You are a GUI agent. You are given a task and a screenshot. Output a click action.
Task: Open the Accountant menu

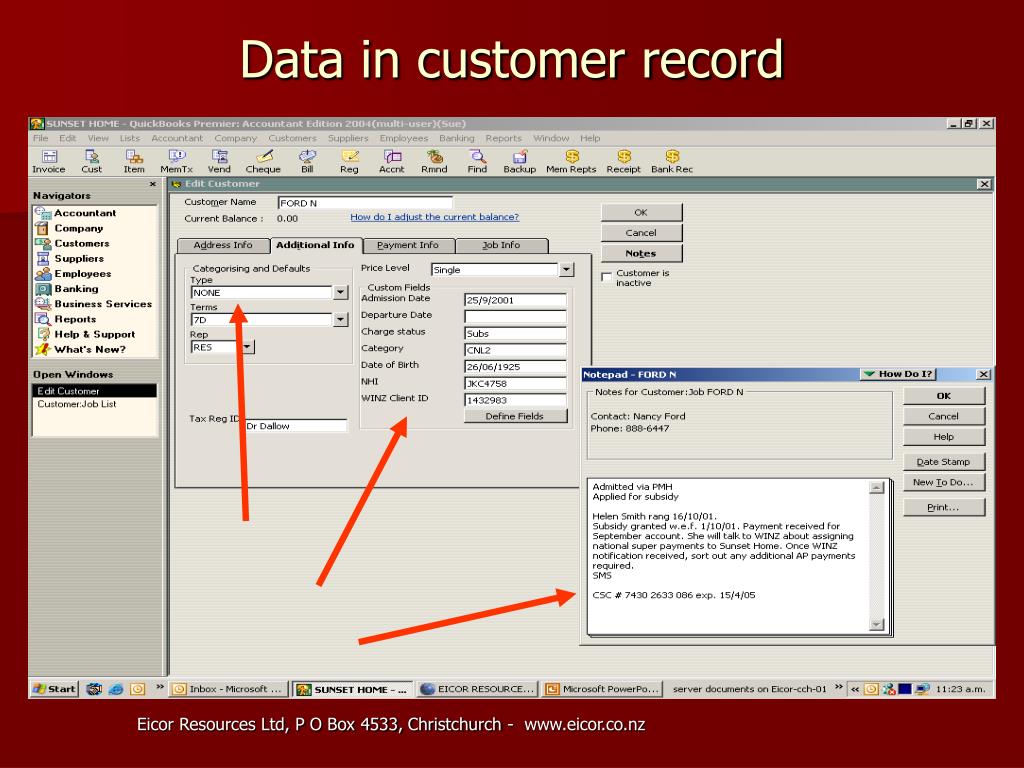(x=177, y=138)
